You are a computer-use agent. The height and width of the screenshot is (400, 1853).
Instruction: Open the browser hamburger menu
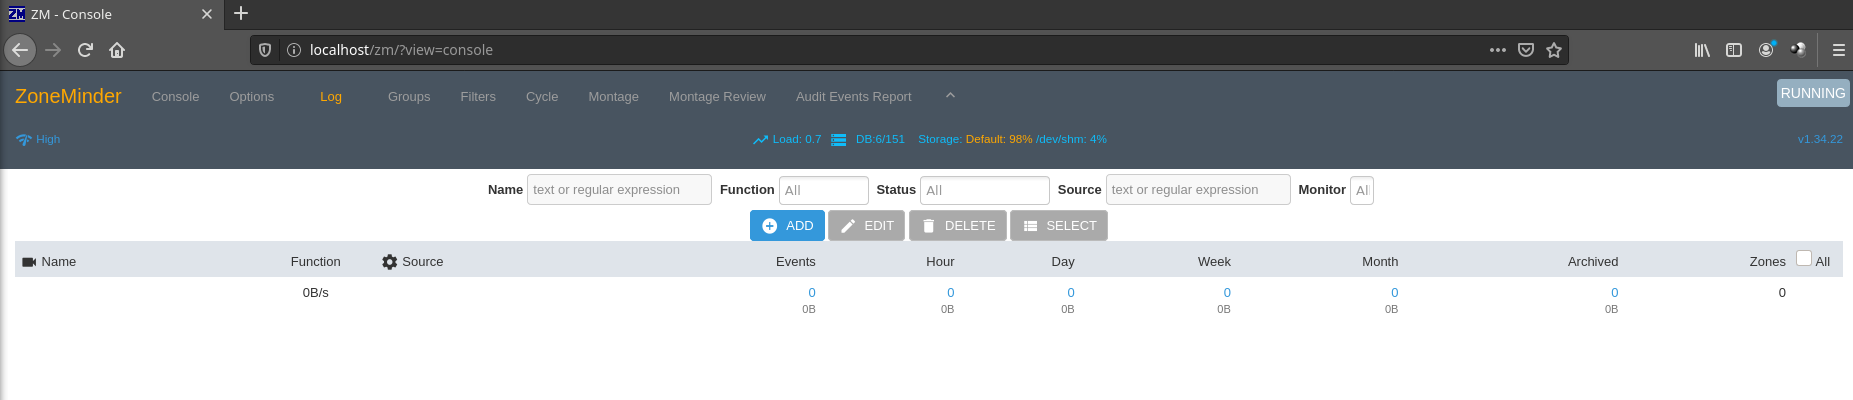[1838, 50]
